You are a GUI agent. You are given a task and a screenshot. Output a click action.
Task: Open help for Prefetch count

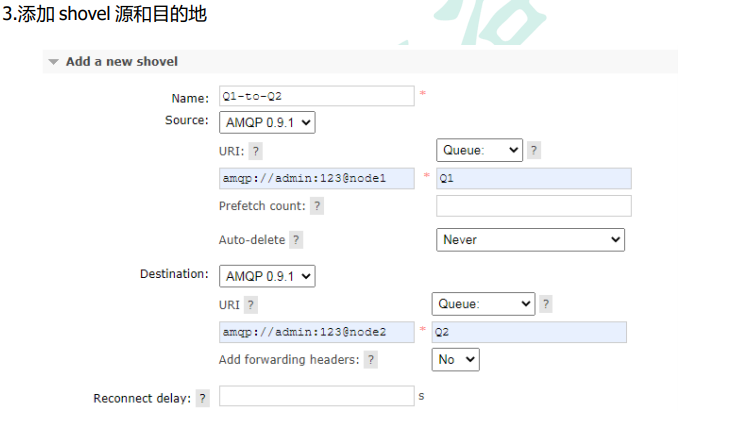[317, 206]
